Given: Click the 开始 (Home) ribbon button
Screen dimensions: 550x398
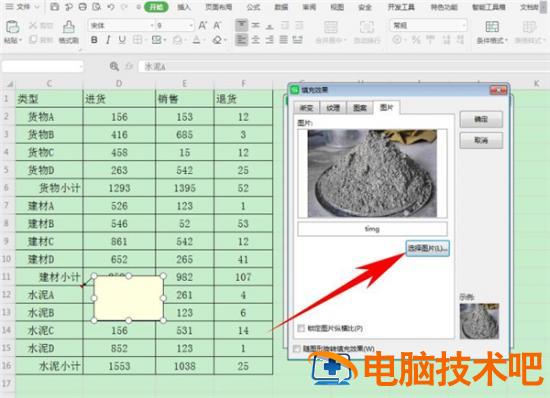Looking at the screenshot, I should [x=156, y=7].
